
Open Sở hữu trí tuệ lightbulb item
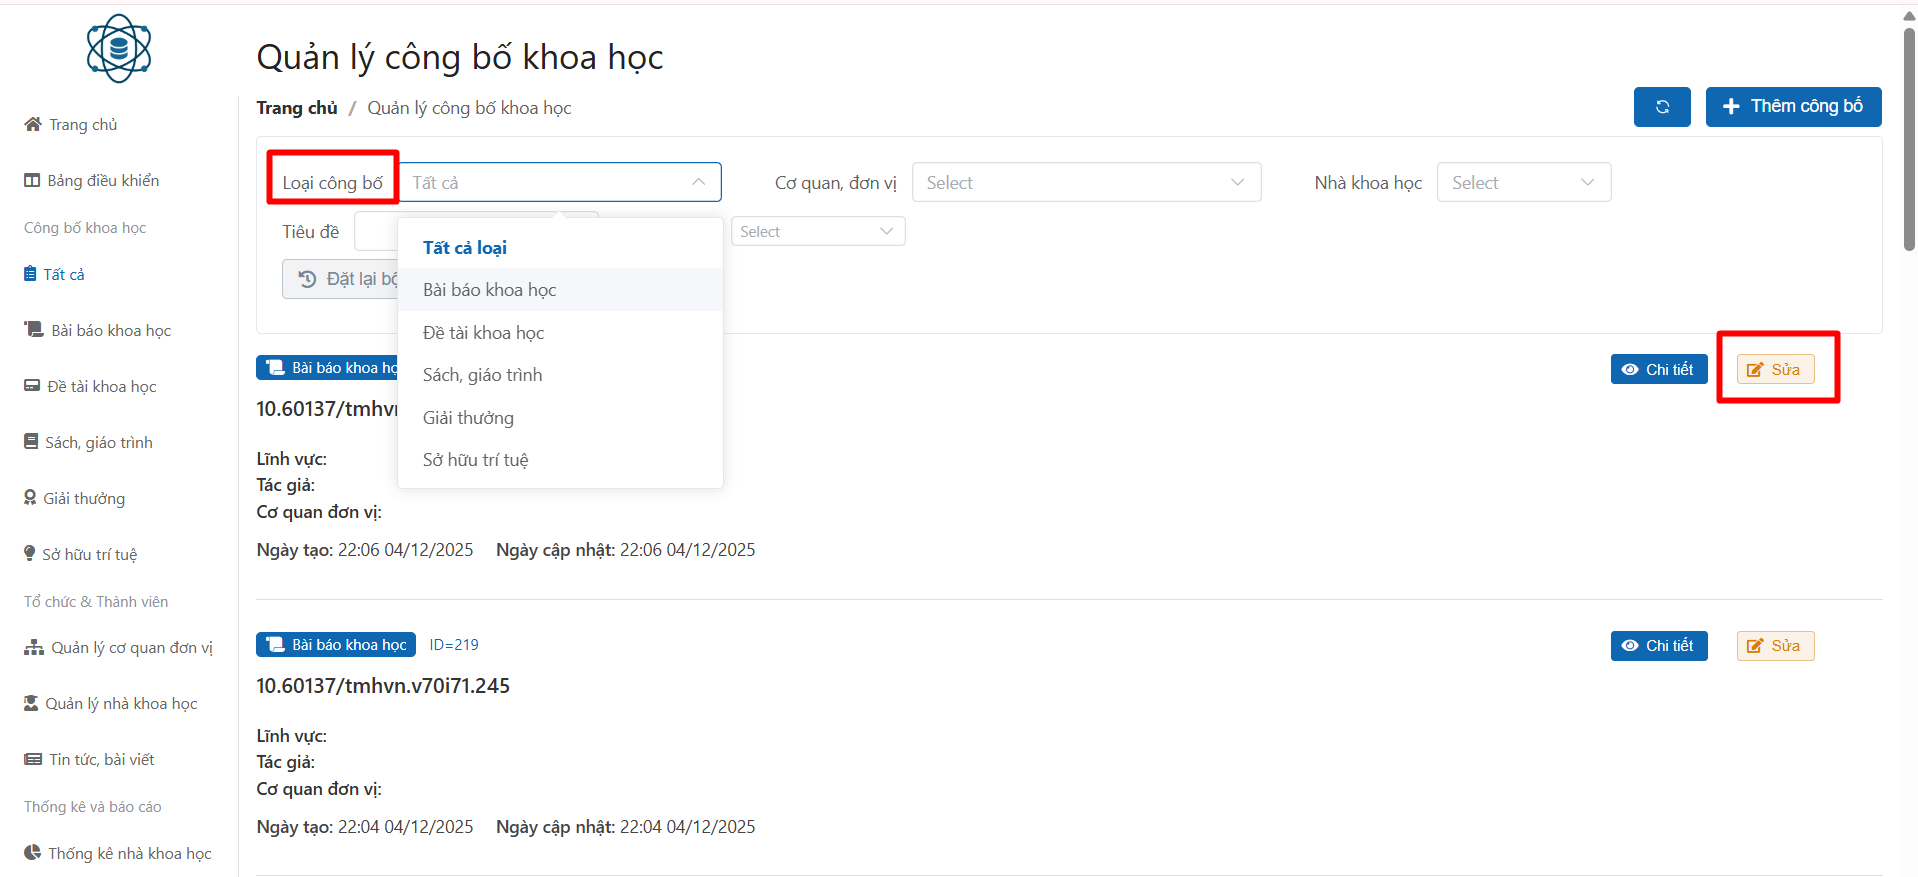[x=80, y=555]
